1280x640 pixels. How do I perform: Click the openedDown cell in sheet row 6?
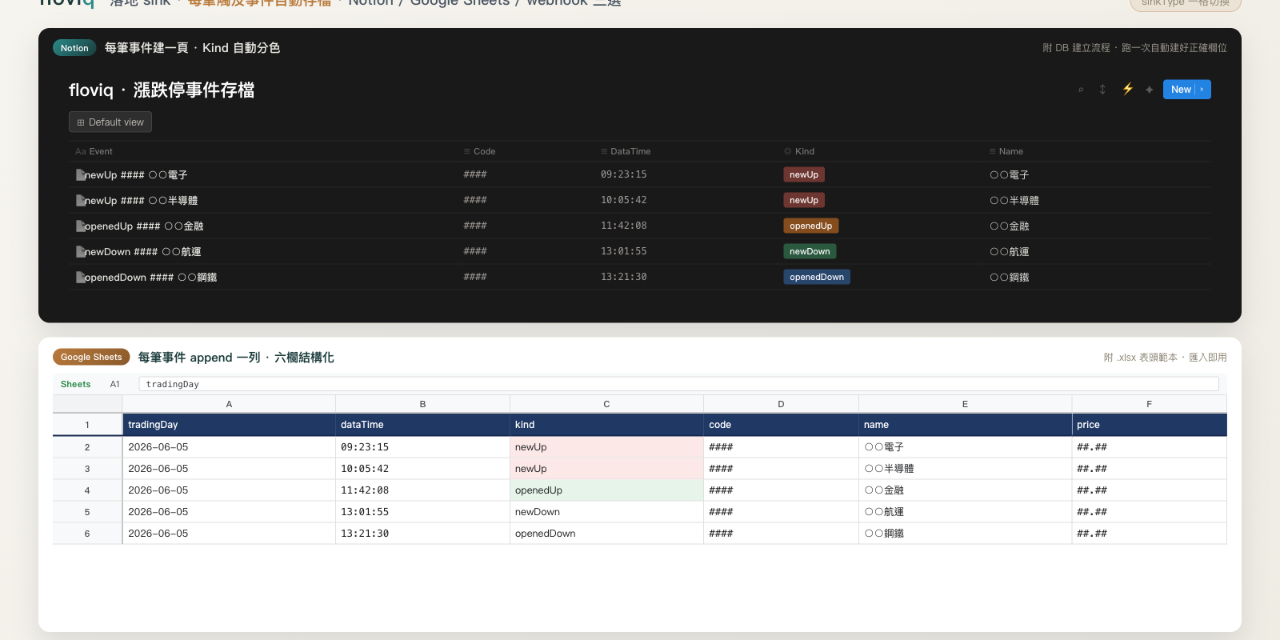pos(607,534)
